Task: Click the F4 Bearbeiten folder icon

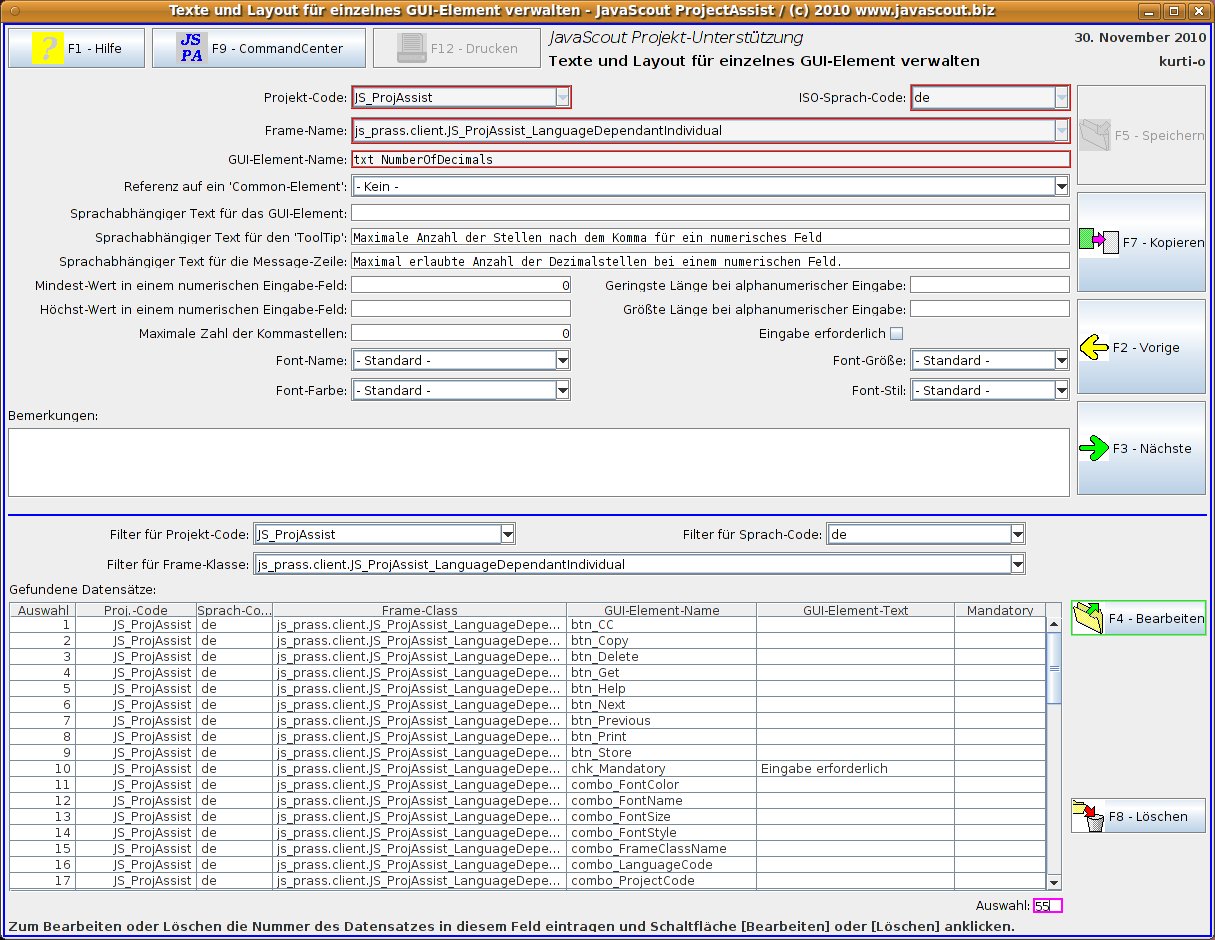Action: click(x=1089, y=619)
